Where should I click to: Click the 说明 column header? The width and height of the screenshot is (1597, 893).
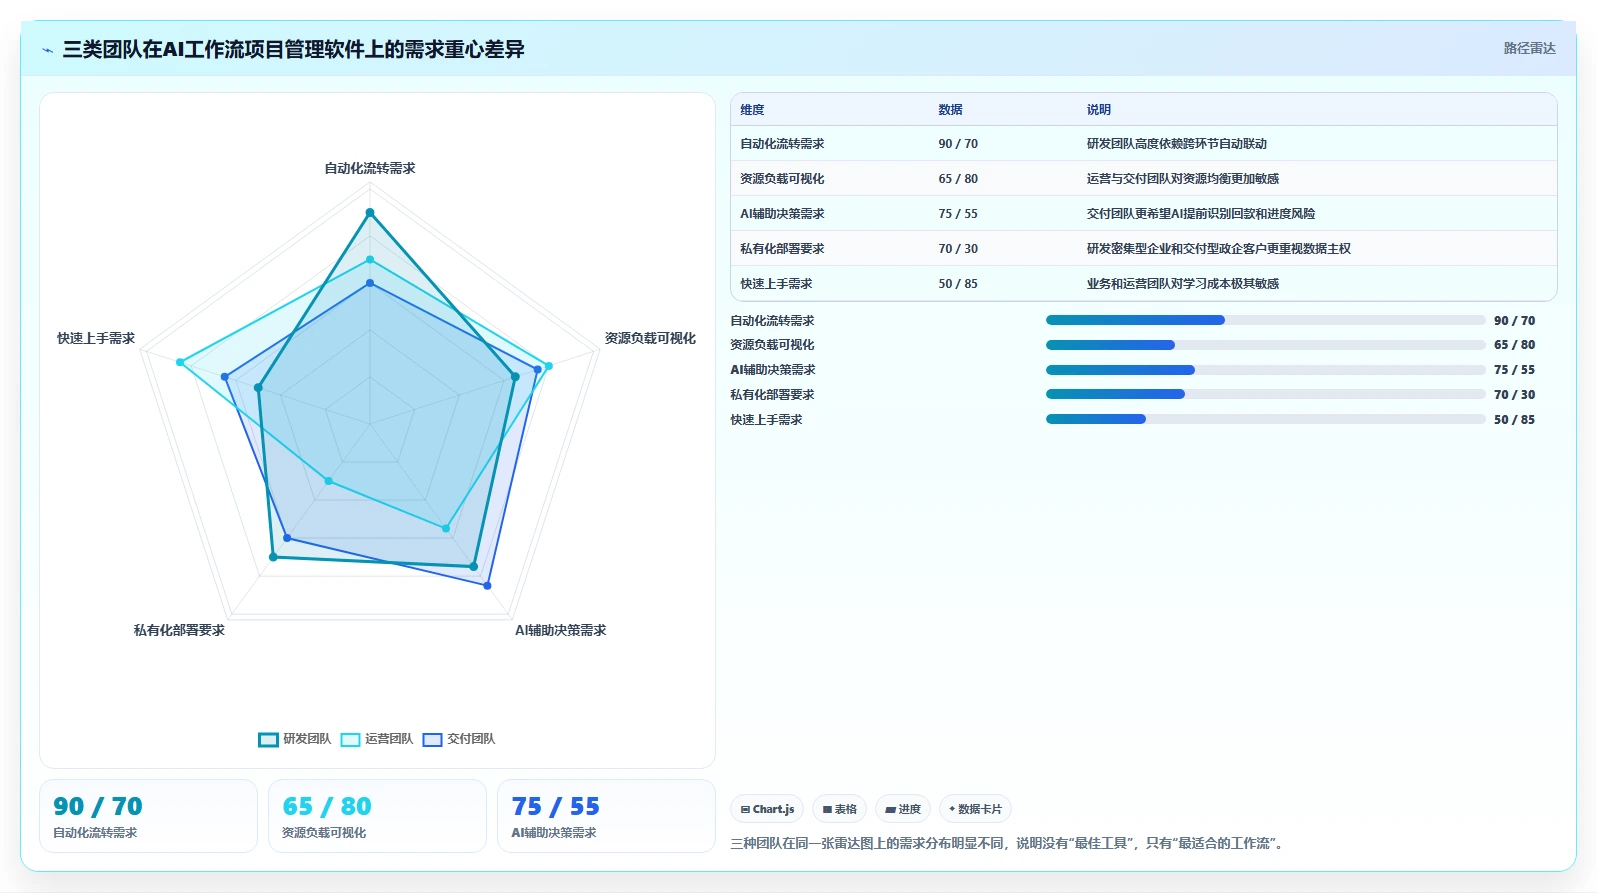point(1098,110)
